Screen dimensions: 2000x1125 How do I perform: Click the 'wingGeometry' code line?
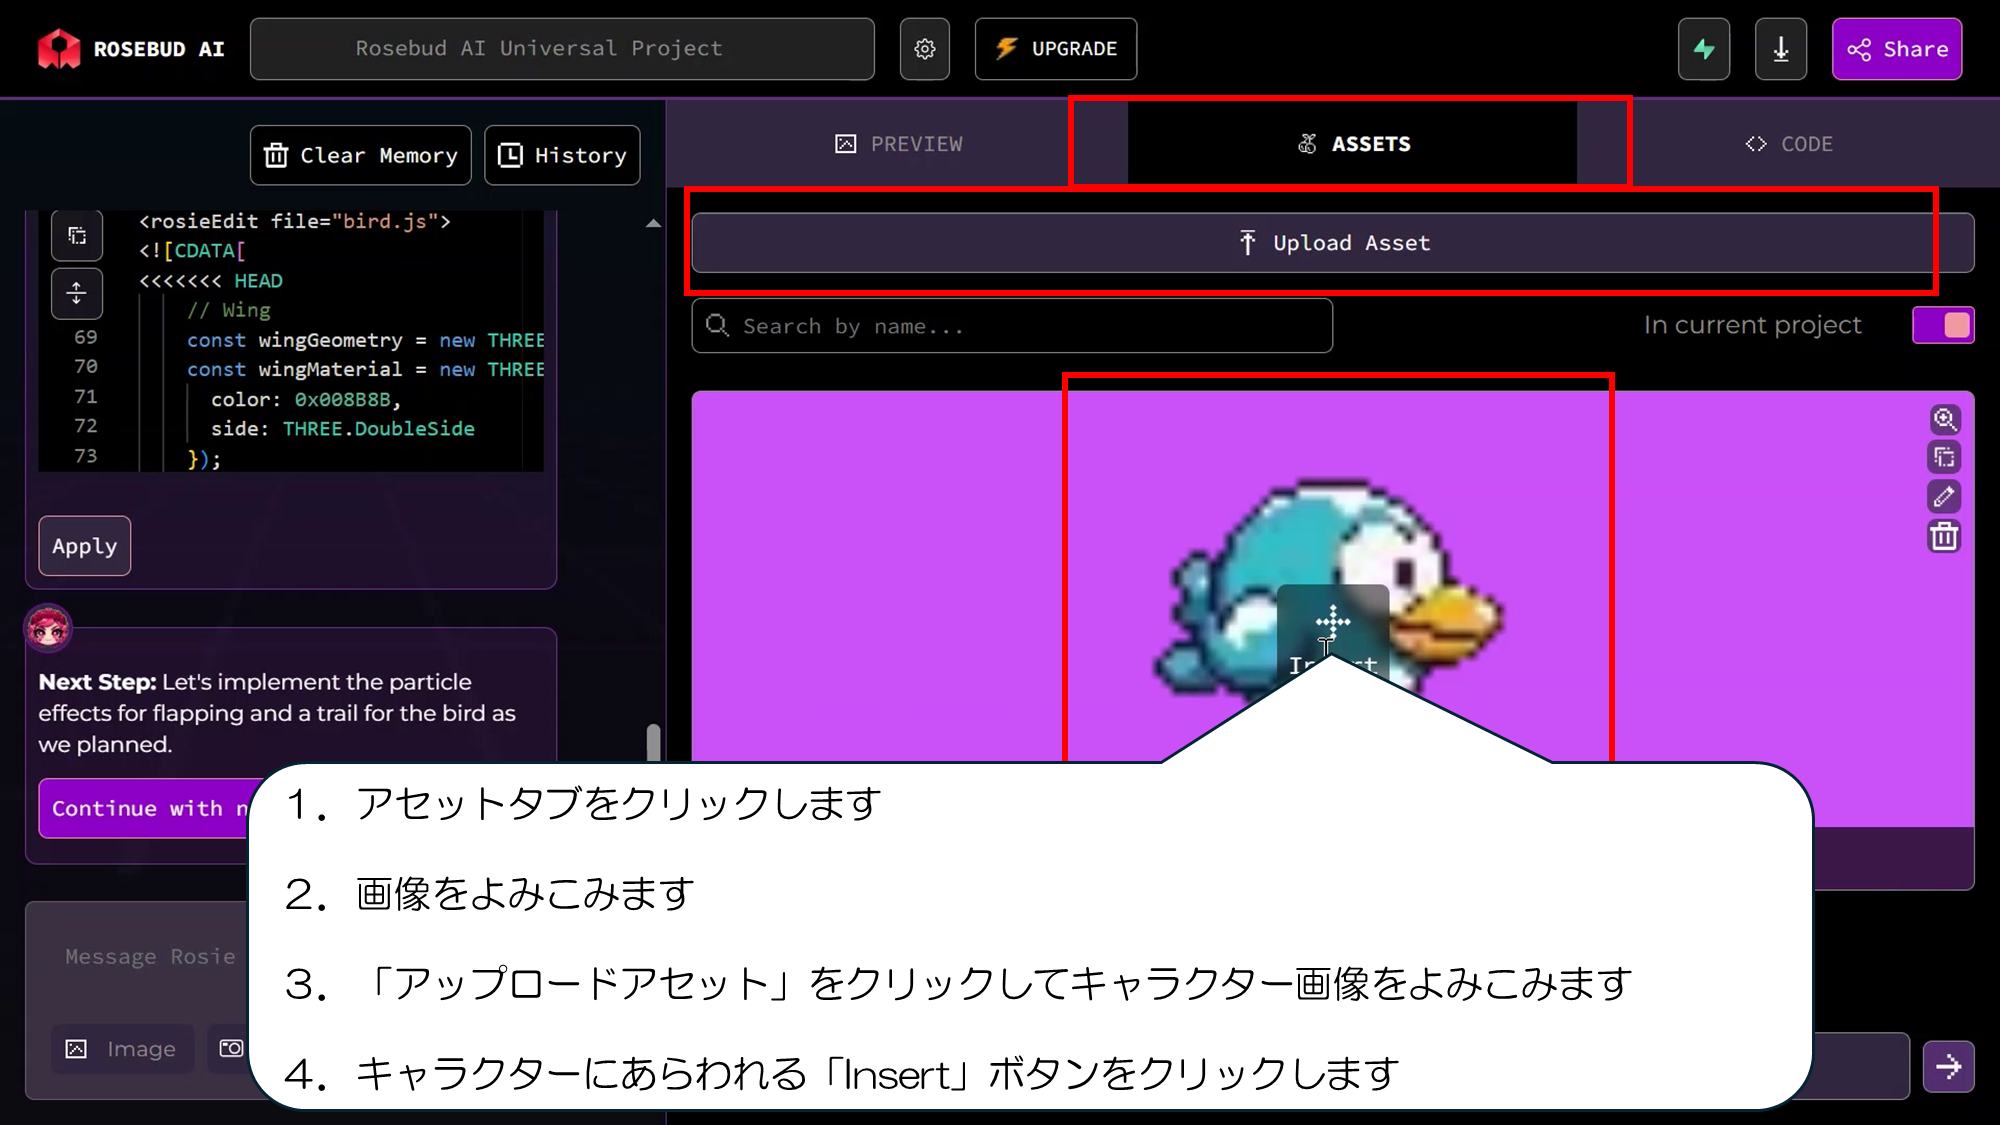pos(365,340)
